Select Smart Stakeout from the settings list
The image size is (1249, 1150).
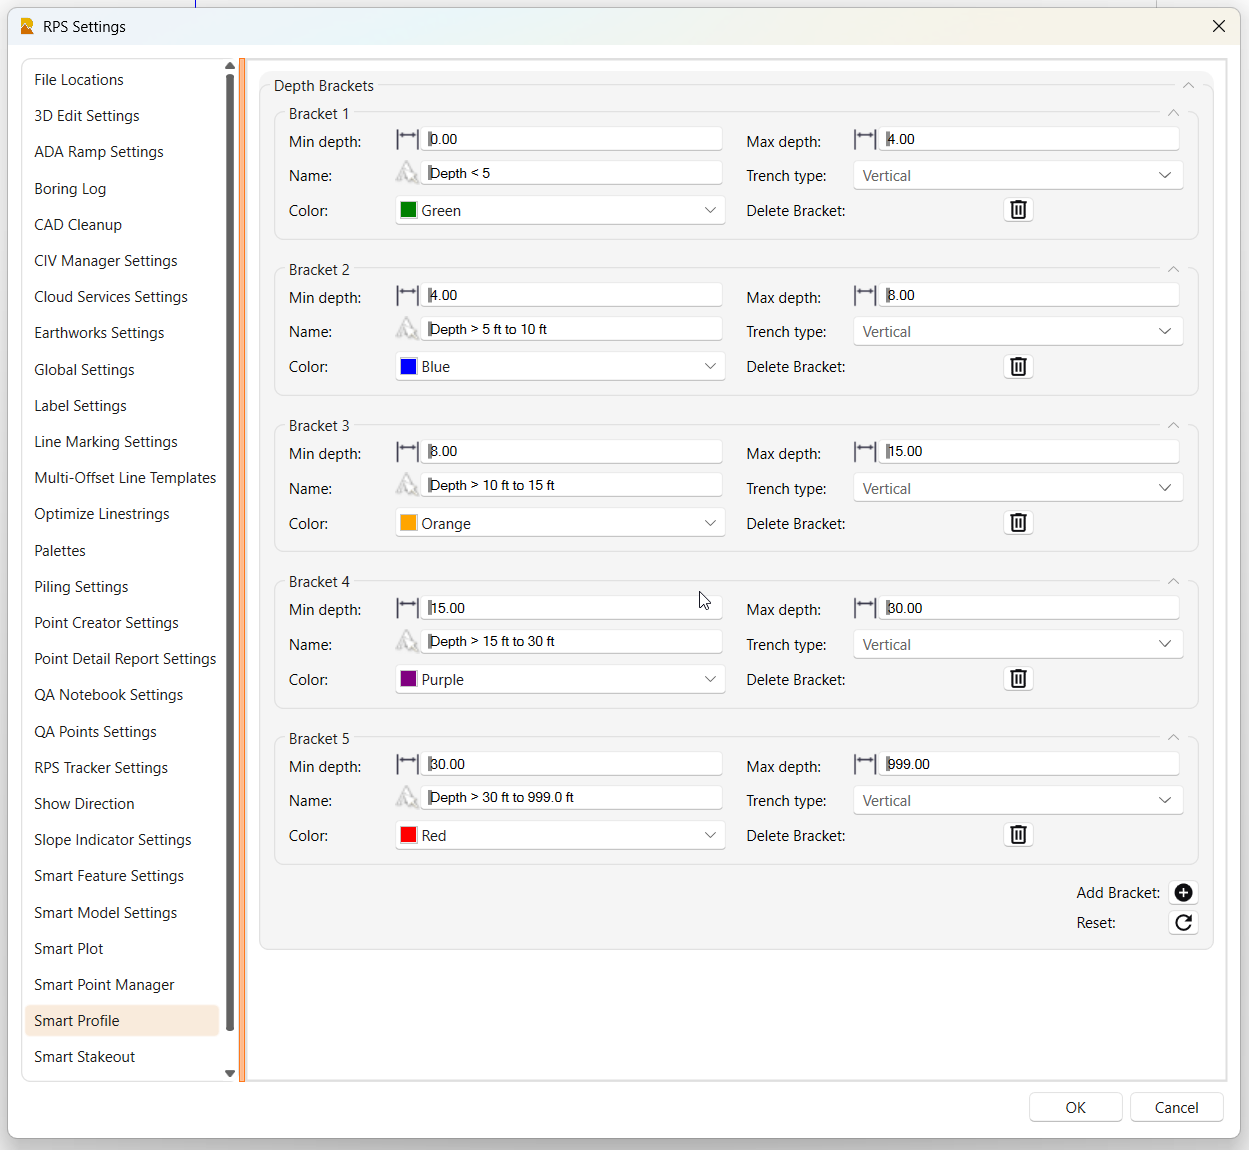[x=85, y=1057]
